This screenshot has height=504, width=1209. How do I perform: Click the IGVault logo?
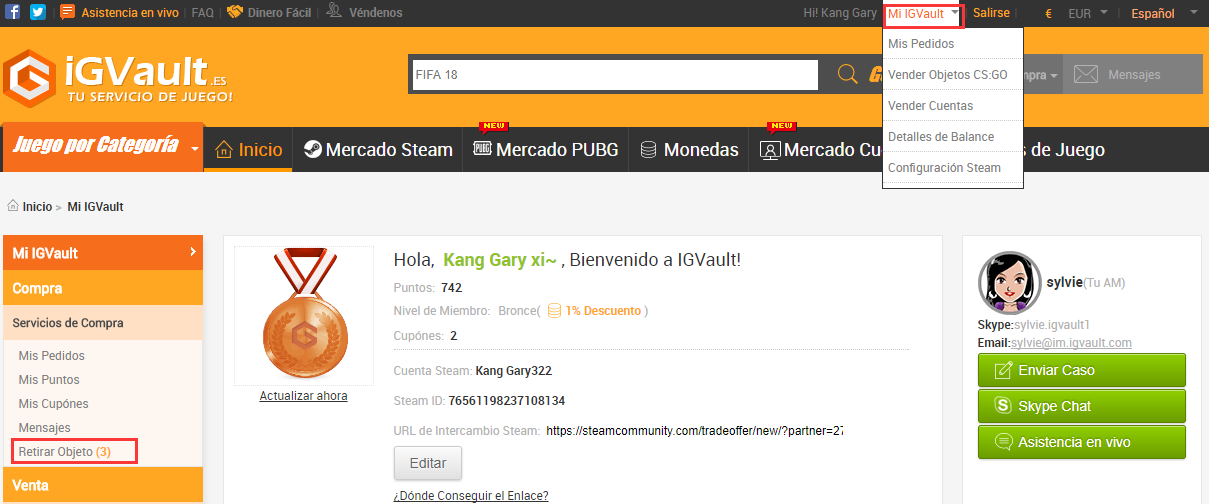pyautogui.click(x=118, y=77)
